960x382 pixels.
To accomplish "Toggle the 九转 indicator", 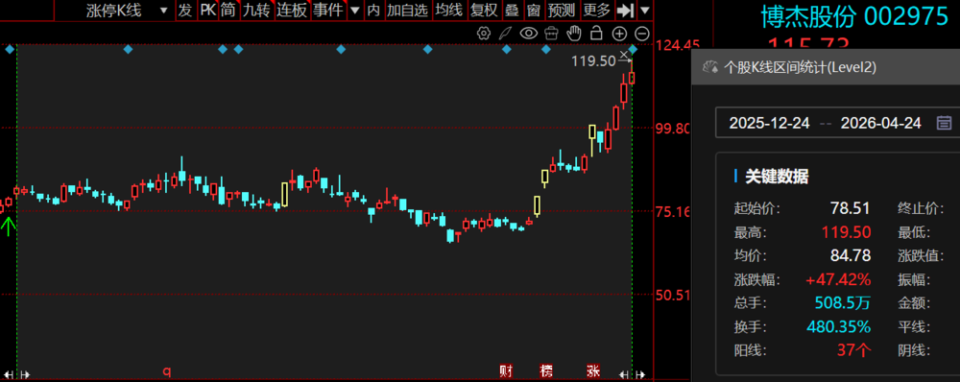I will click(257, 10).
